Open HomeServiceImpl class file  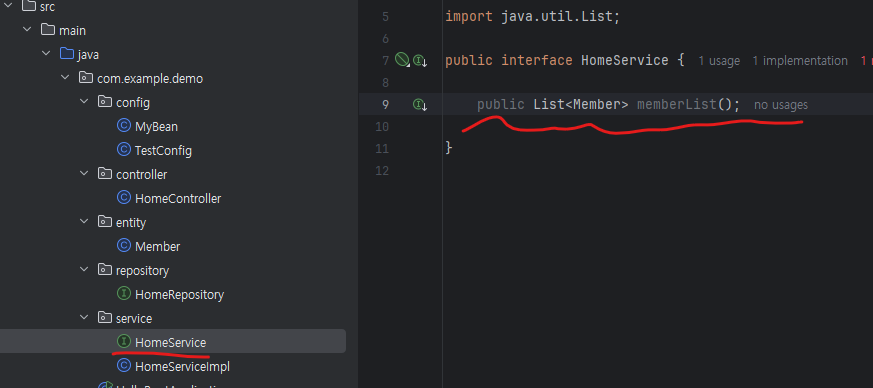pos(182,366)
